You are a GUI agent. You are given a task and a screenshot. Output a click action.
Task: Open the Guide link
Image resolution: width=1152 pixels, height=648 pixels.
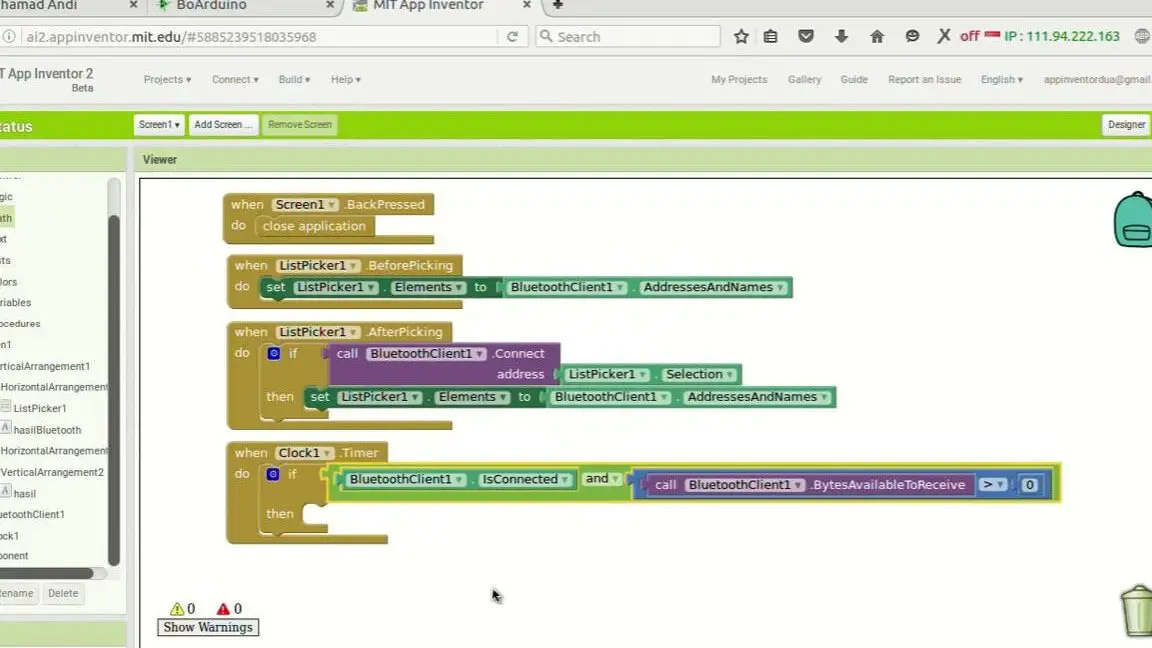click(x=854, y=79)
